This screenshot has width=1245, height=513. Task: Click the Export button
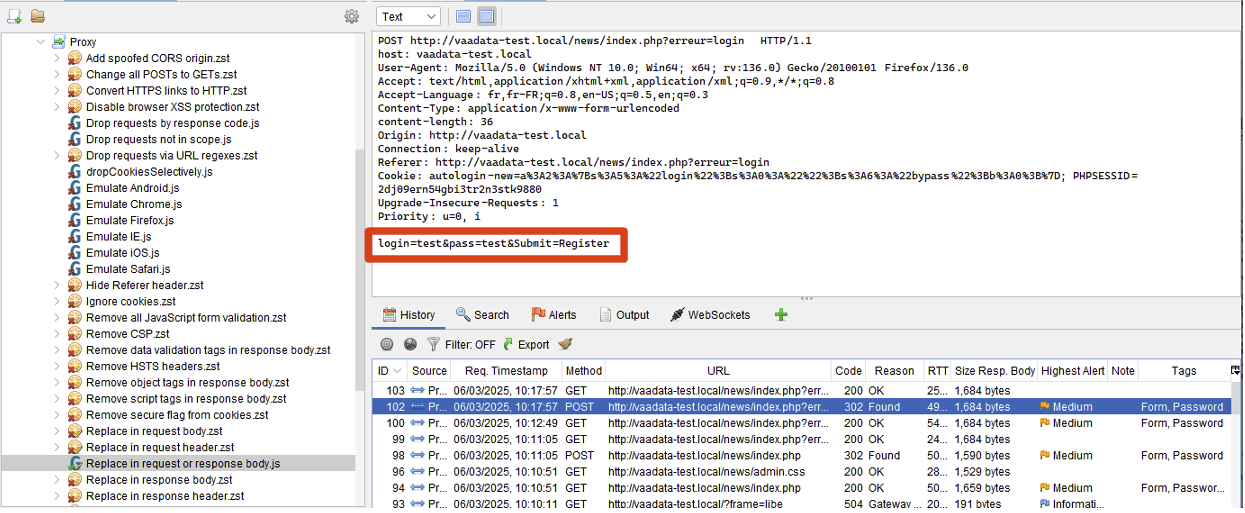pyautogui.click(x=525, y=344)
